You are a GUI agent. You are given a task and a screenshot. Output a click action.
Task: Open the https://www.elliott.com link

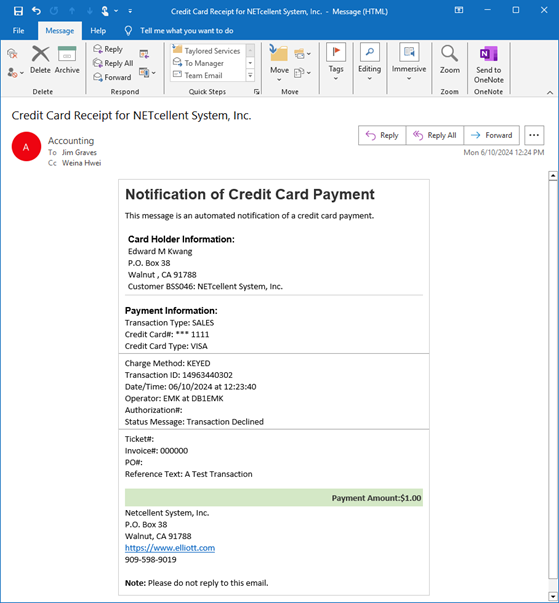(170, 548)
